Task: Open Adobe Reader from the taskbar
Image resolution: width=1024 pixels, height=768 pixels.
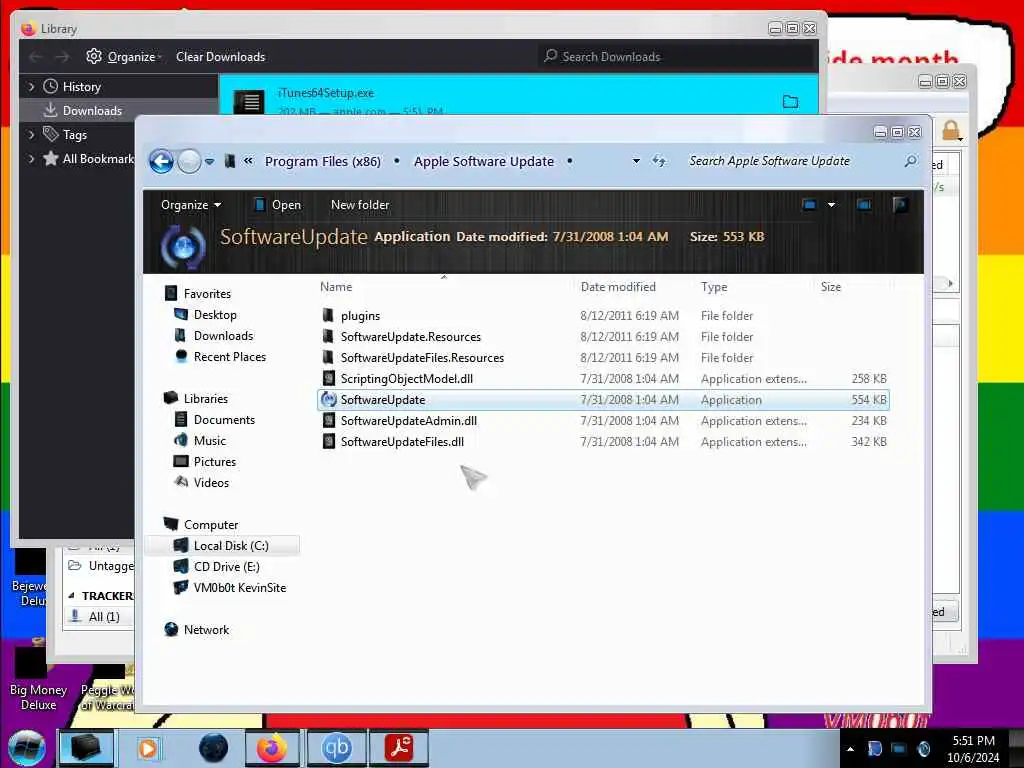Action: (399, 748)
